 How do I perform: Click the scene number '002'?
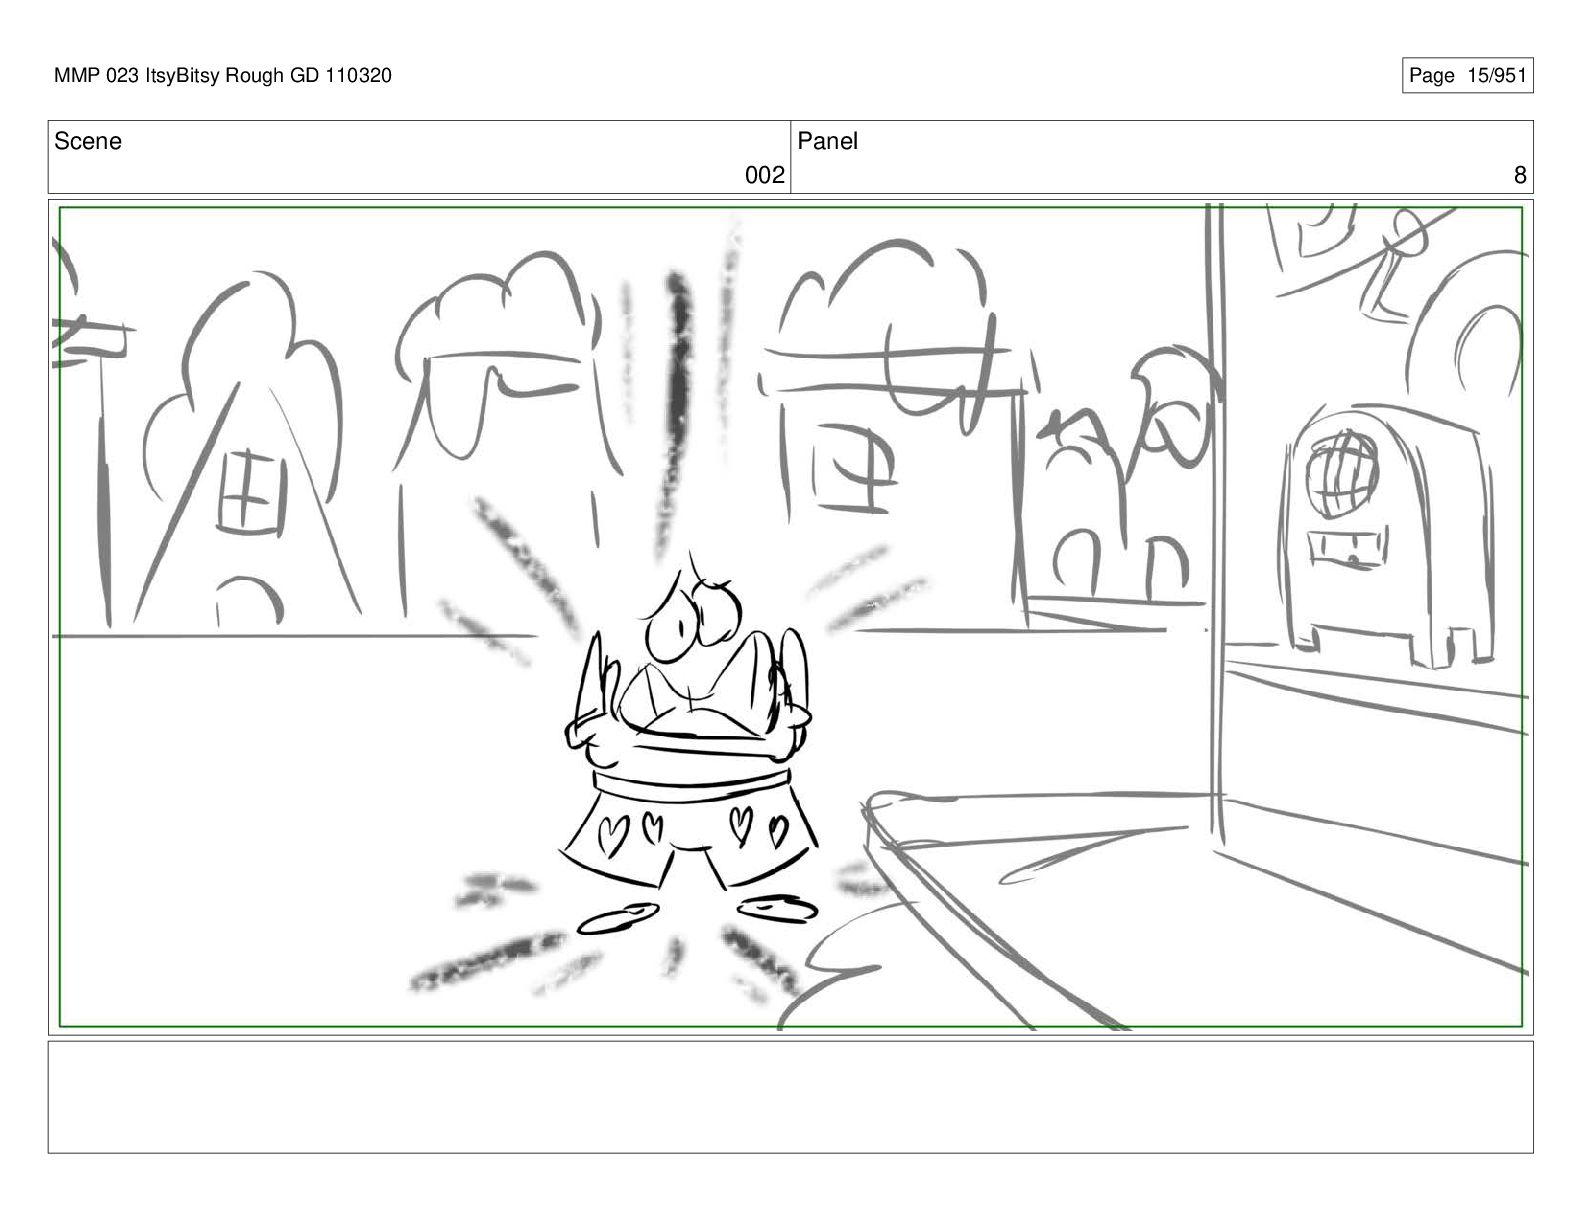(x=765, y=176)
